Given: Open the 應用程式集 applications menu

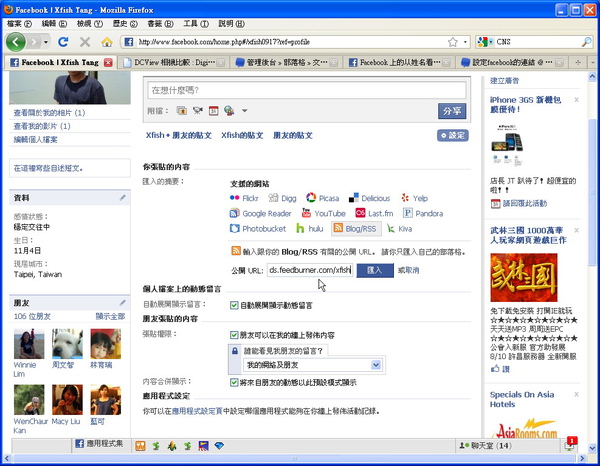Looking at the screenshot, I should point(99,443).
